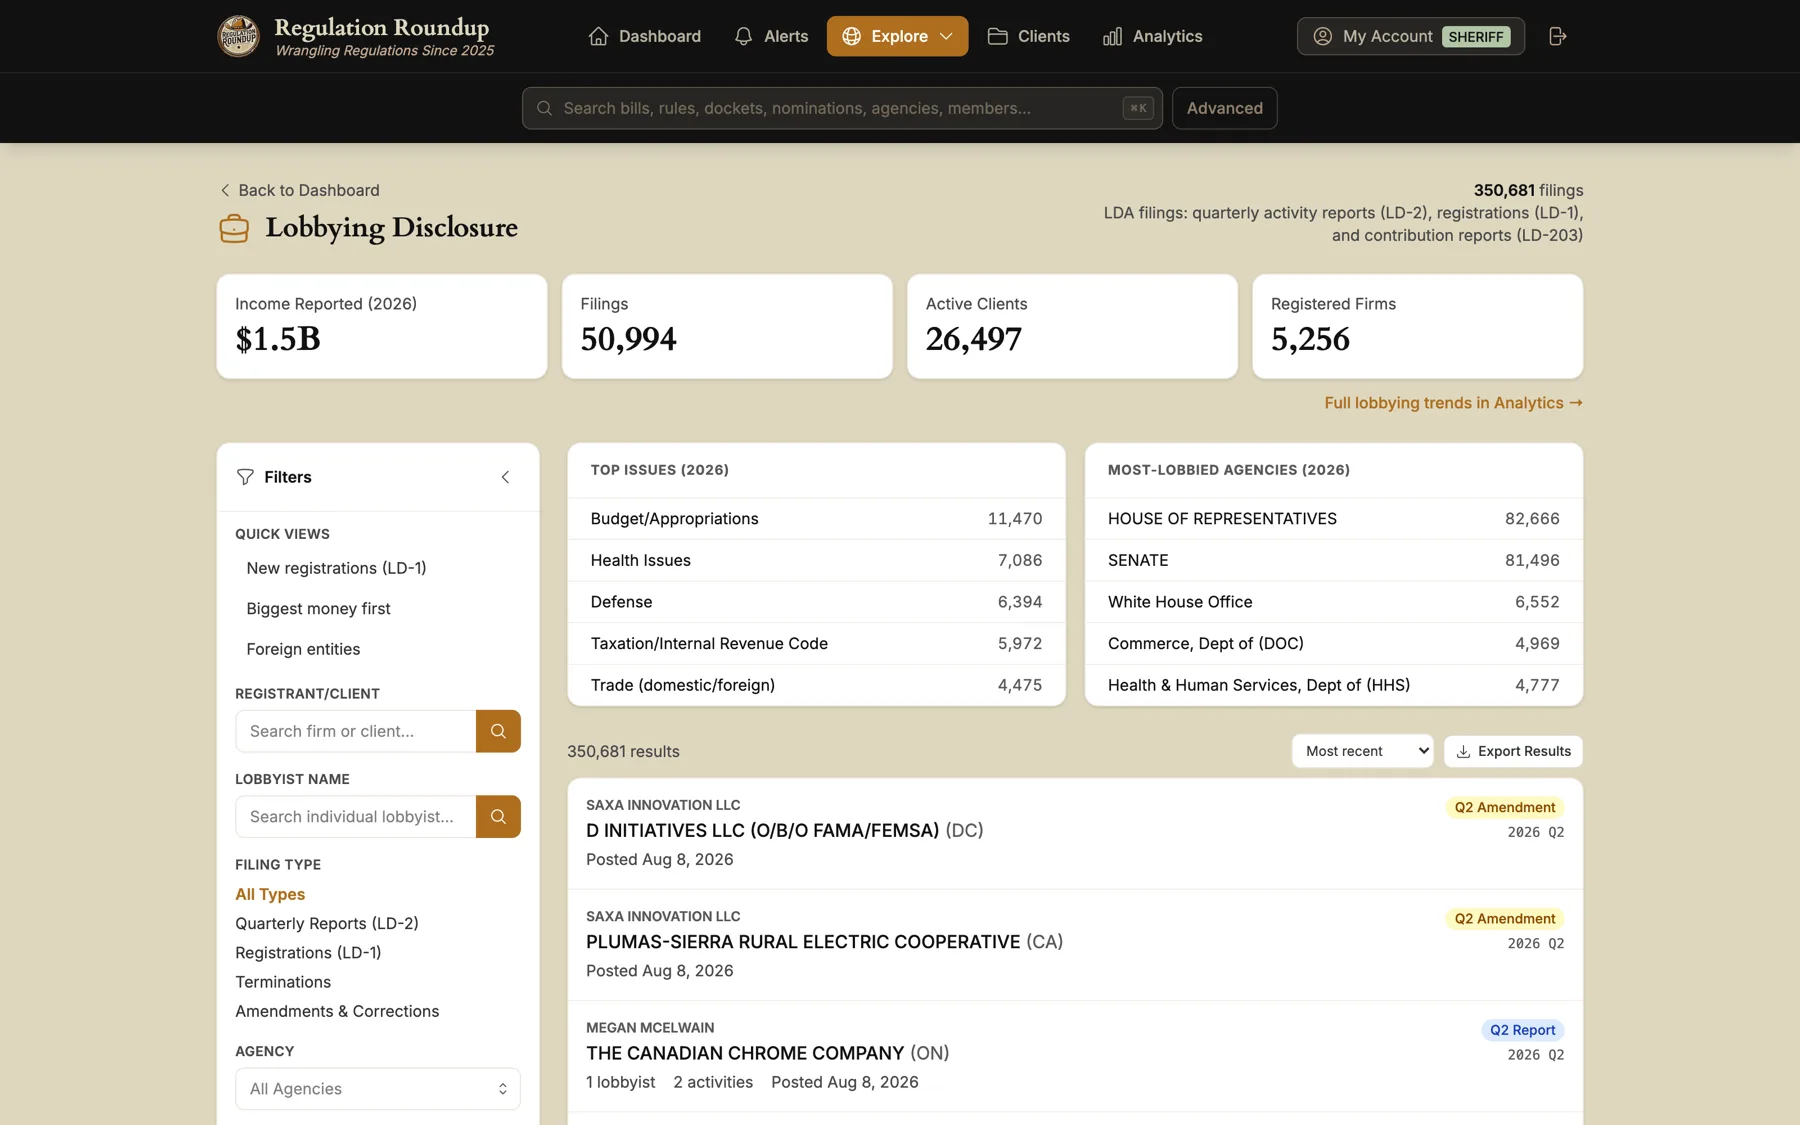Open the Analytics nav item
Screen dimensions: 1800x1125
[1152, 36]
